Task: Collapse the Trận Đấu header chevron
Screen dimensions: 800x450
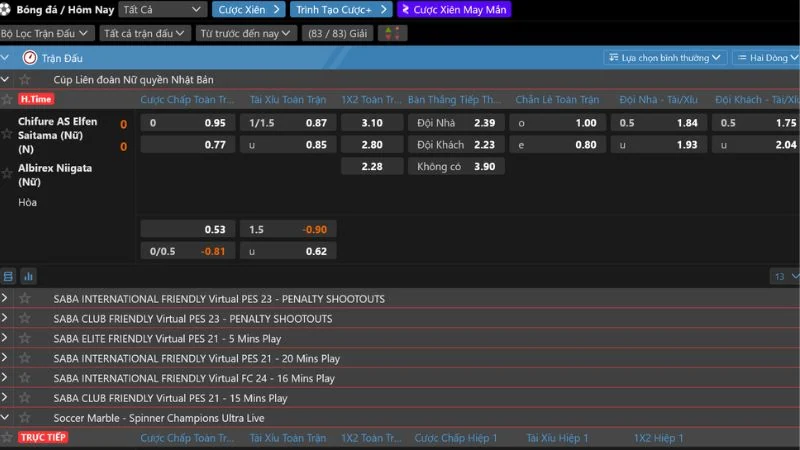Action: click(5, 58)
